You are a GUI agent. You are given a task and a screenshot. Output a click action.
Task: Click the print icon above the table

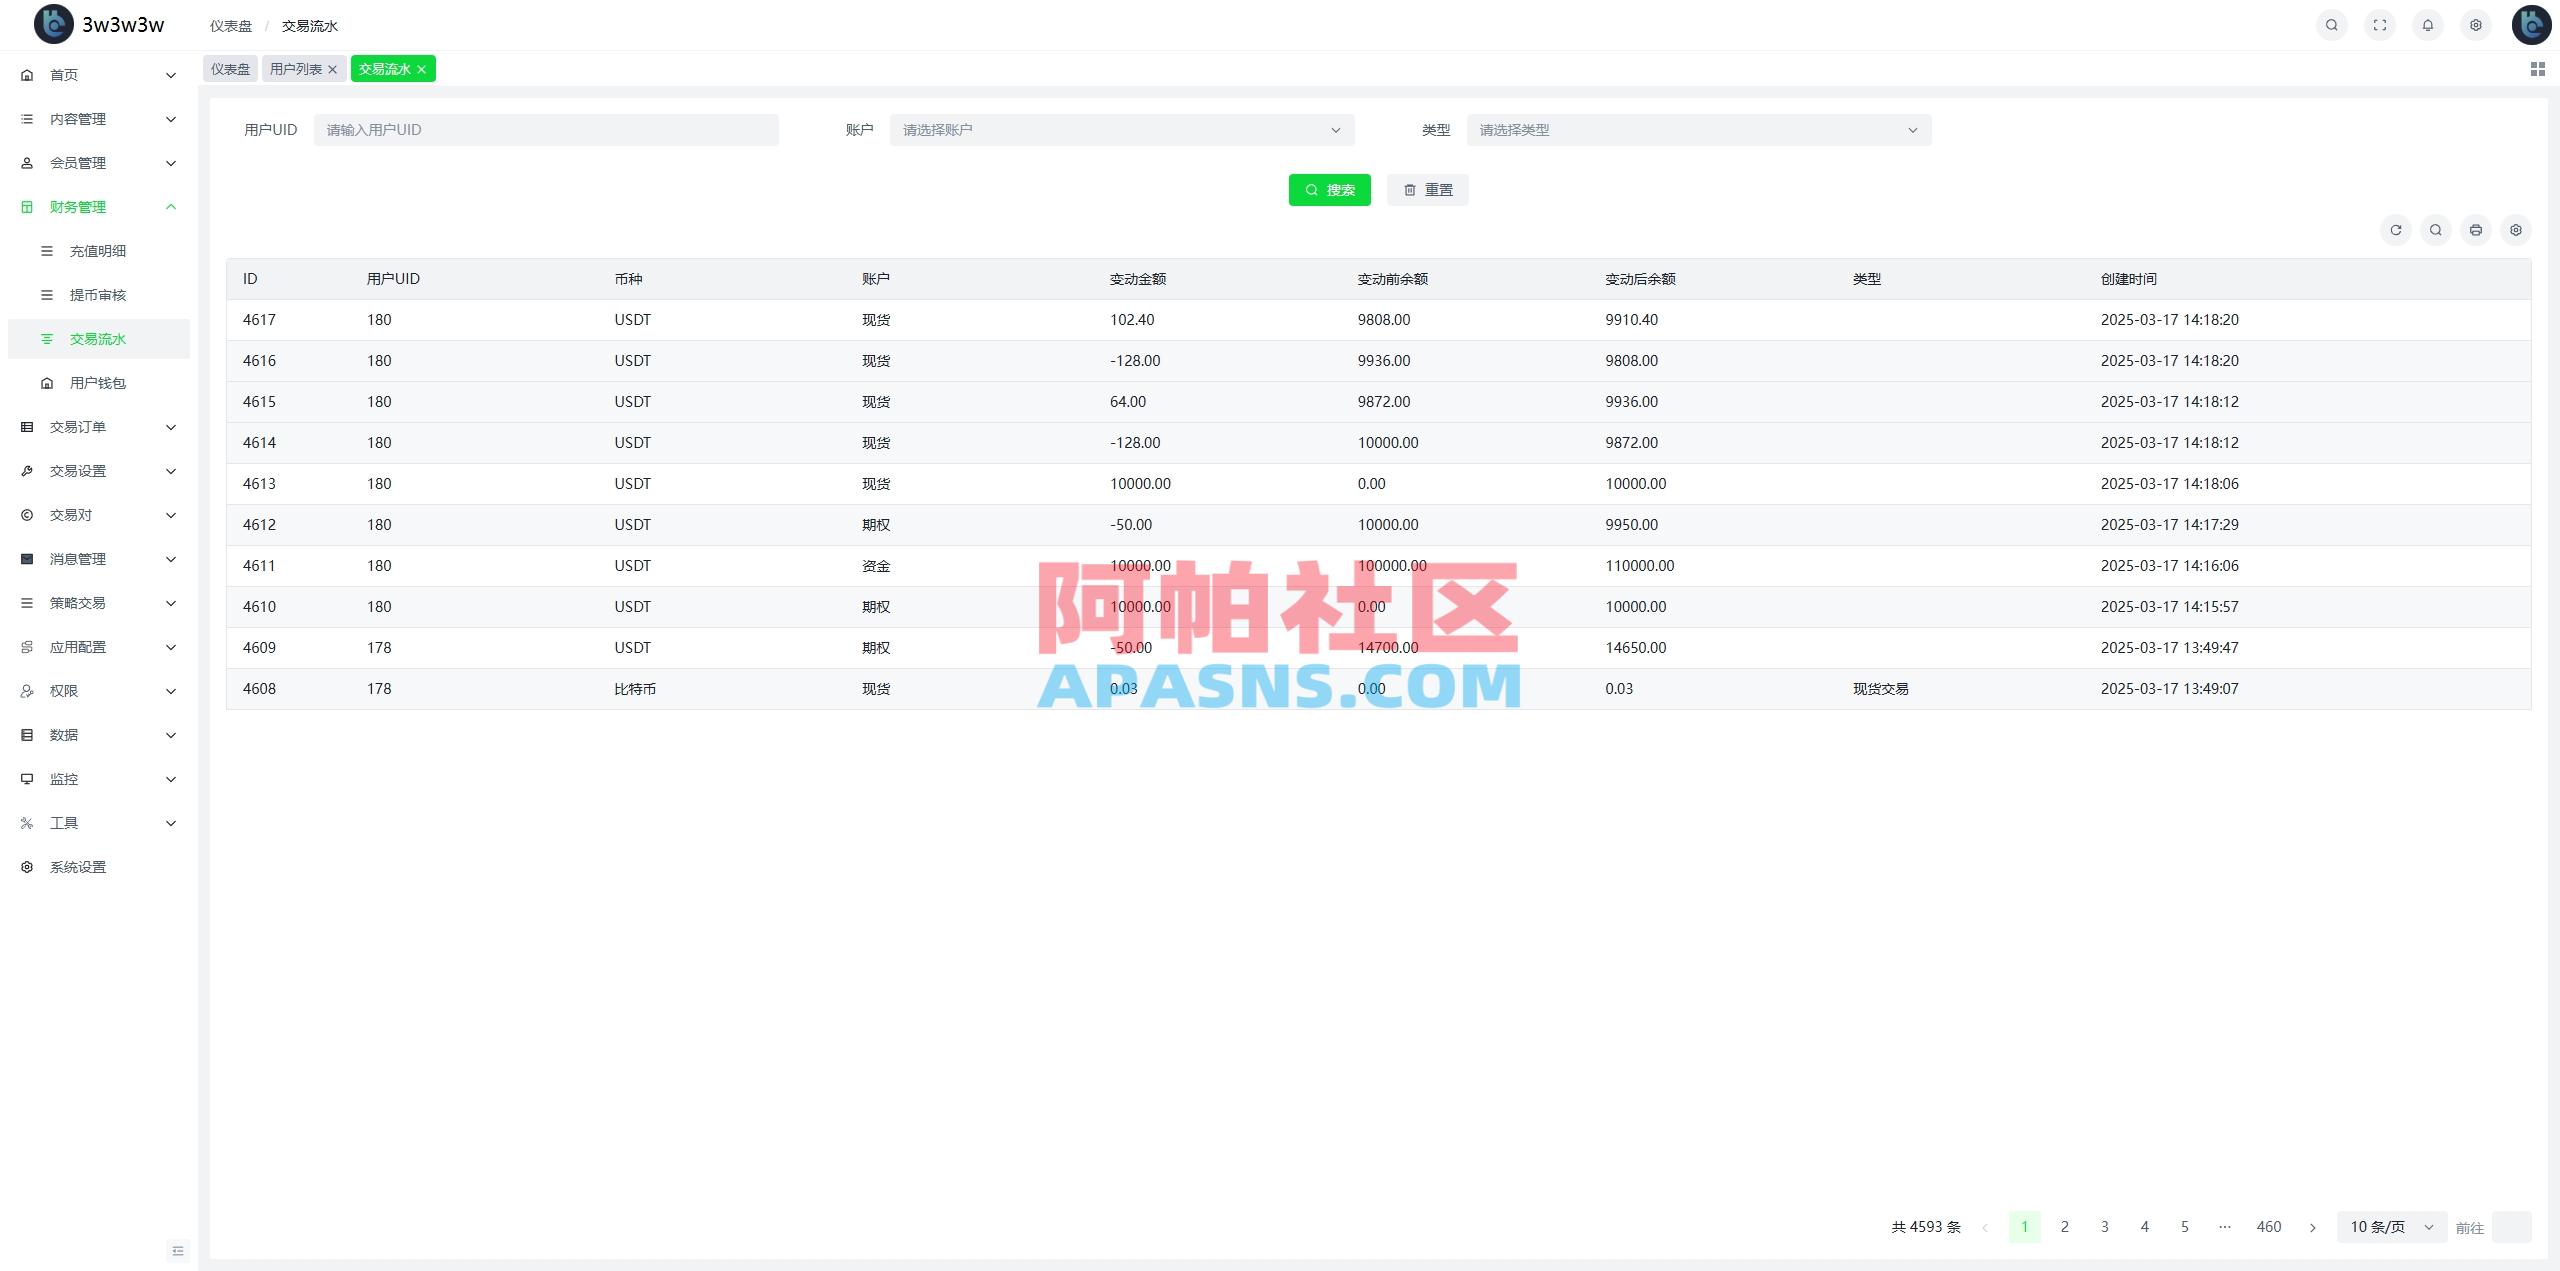tap(2476, 229)
